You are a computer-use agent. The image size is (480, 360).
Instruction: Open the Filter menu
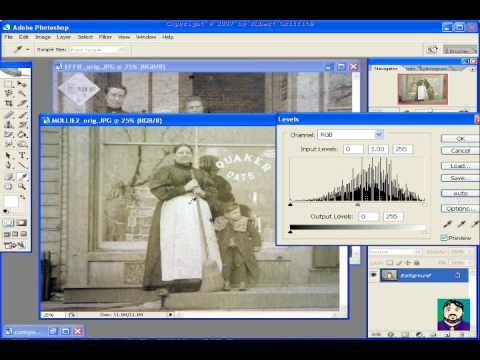pyautogui.click(x=105, y=37)
